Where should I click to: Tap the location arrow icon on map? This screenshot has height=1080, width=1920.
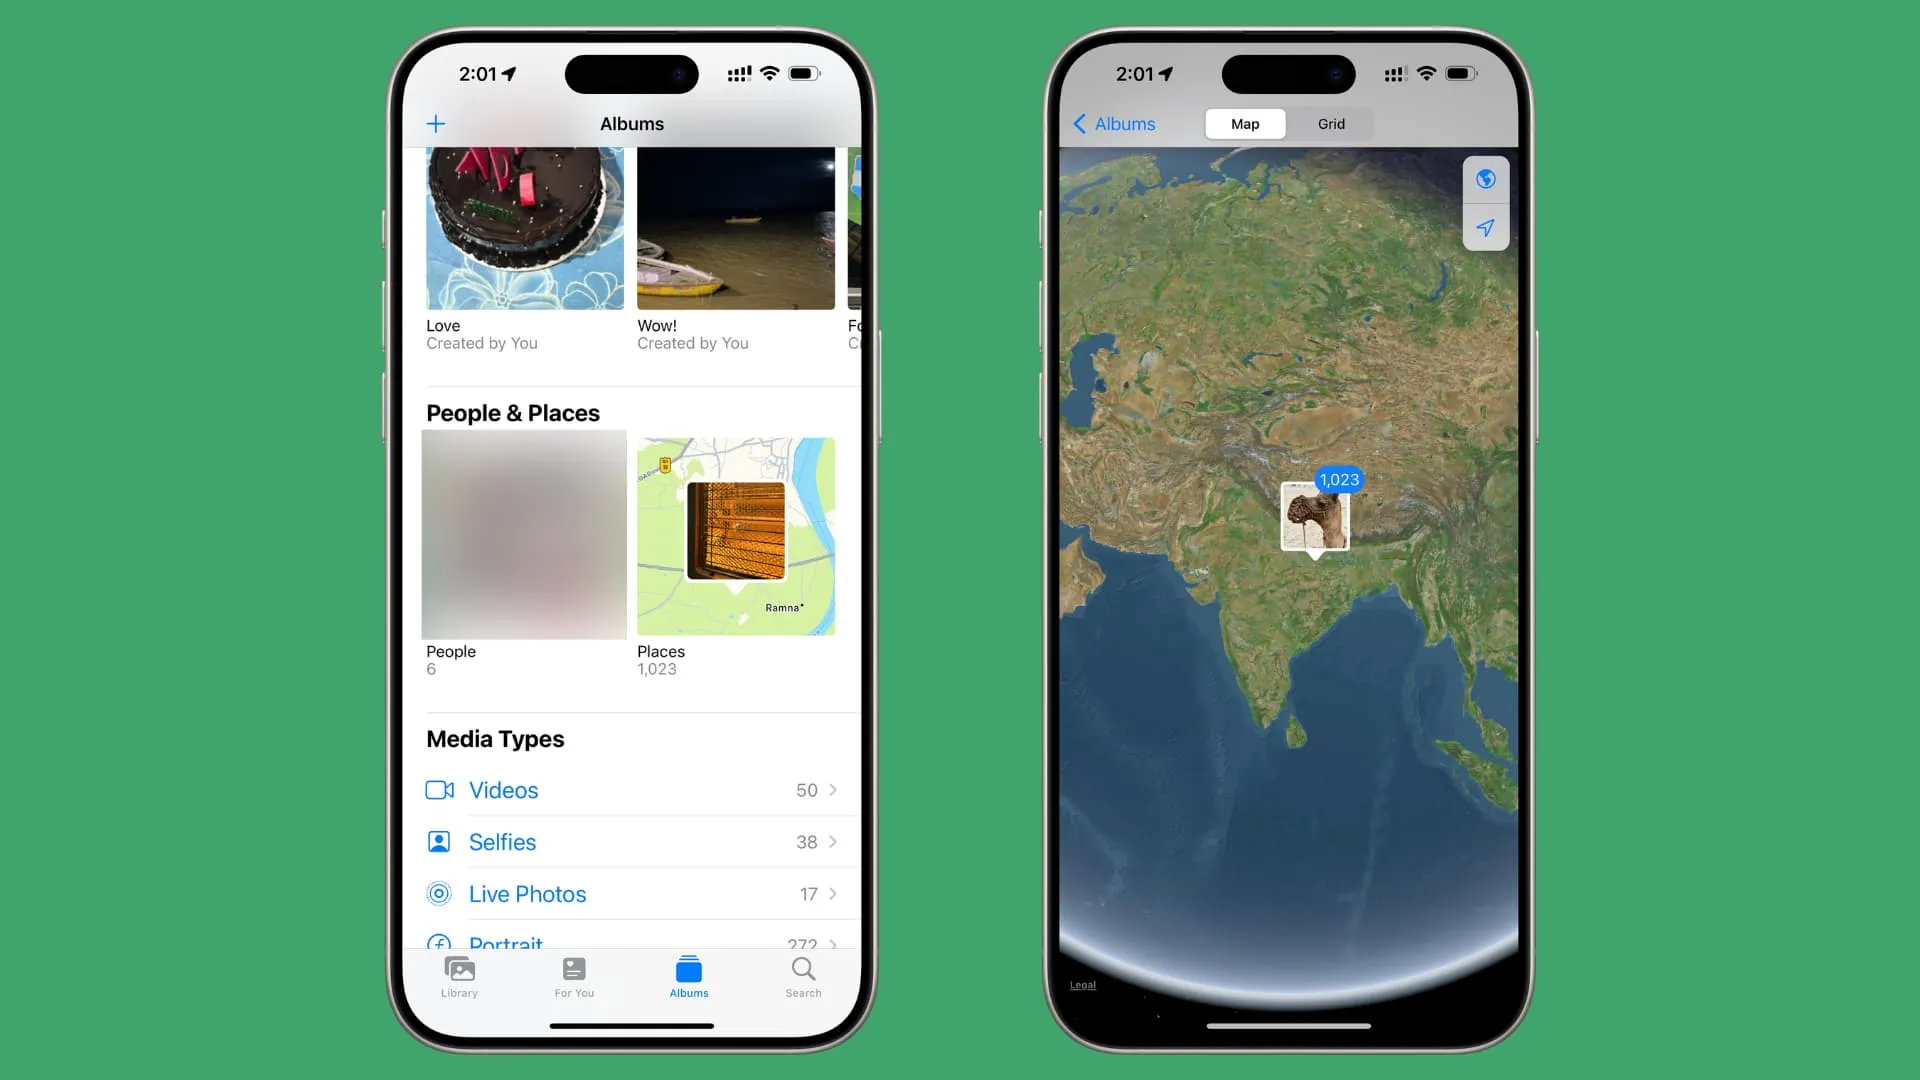(1487, 227)
